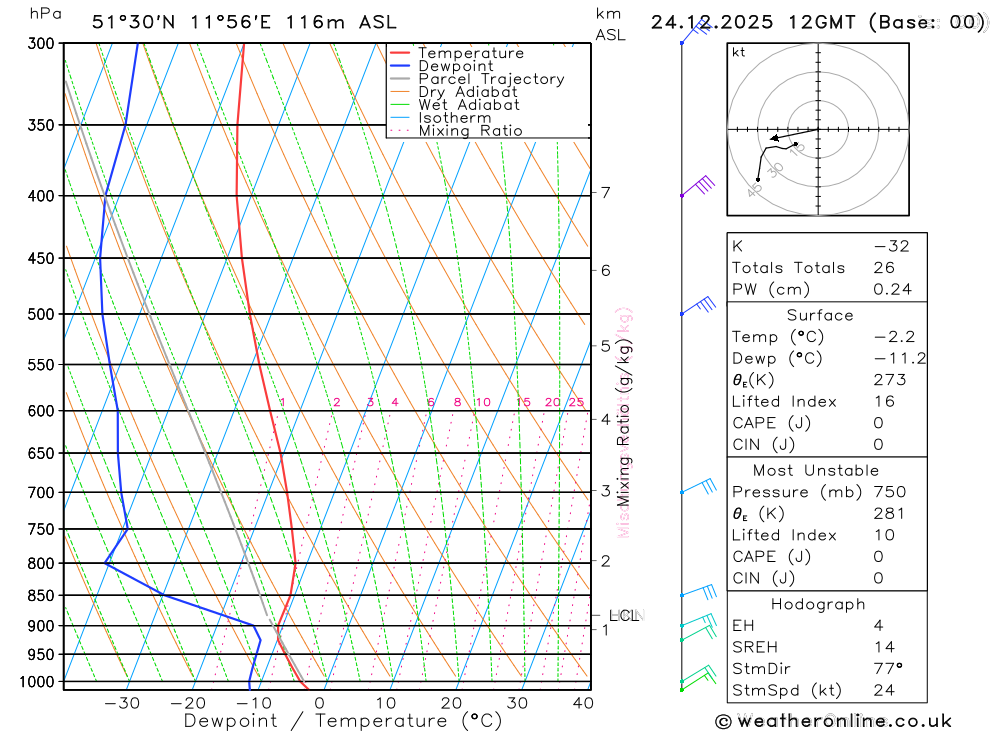Click the 300 hPa pressure label
The width and height of the screenshot is (1000, 733).
(41, 43)
